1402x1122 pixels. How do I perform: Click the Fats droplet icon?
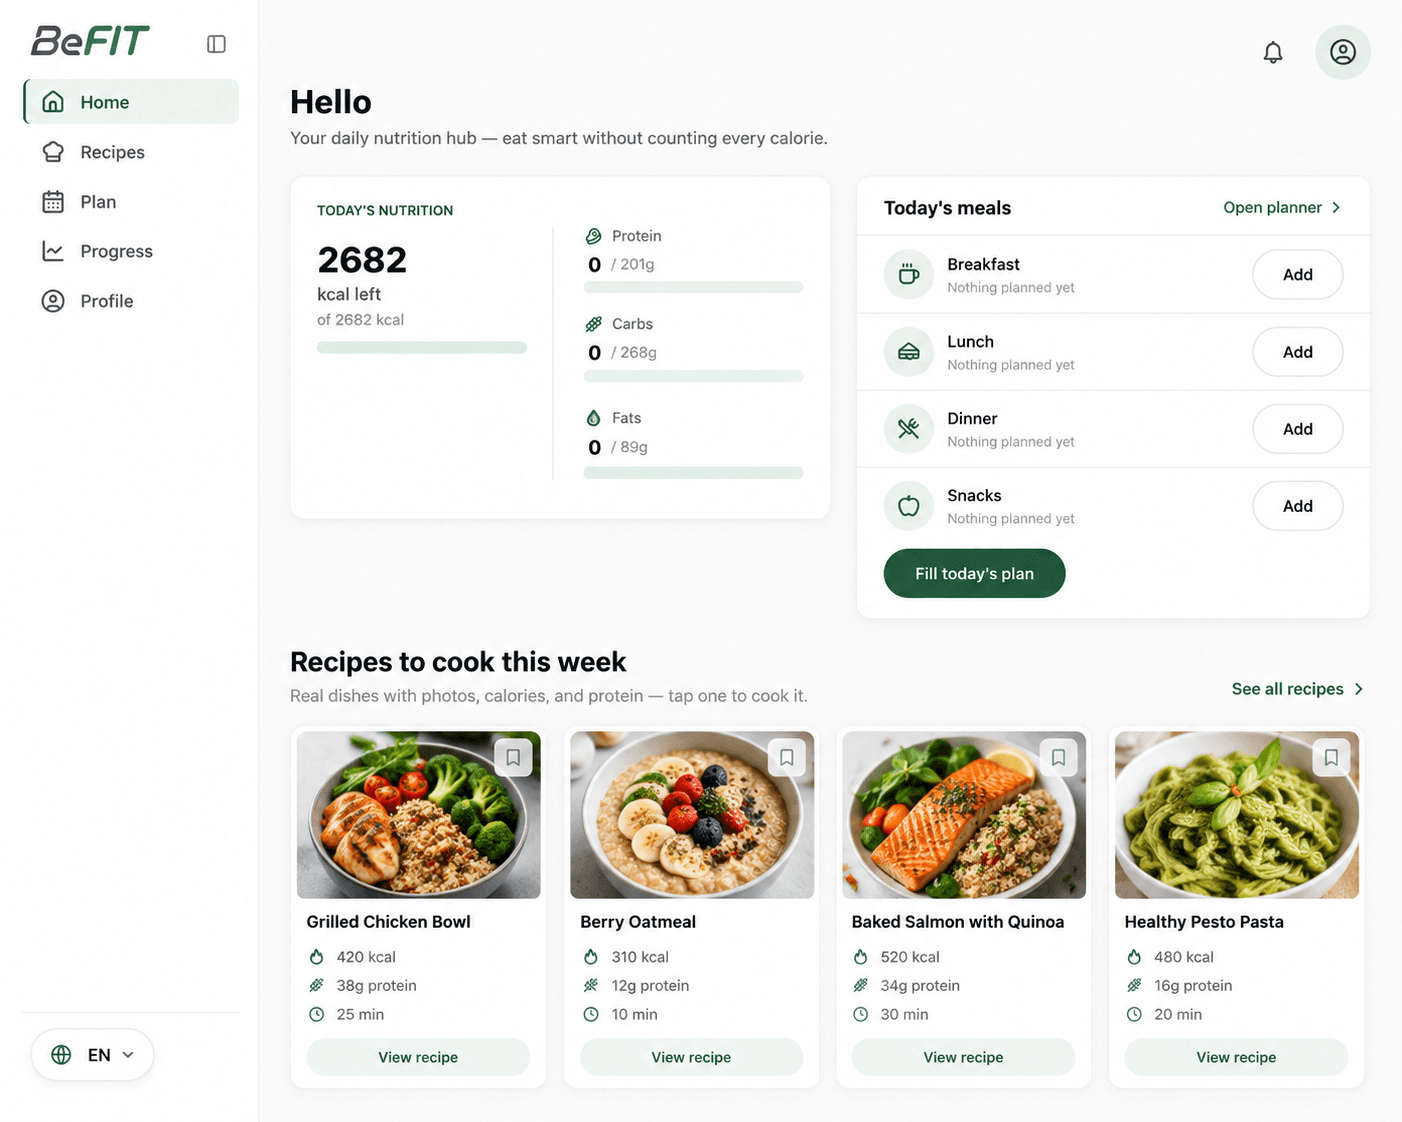pos(593,418)
